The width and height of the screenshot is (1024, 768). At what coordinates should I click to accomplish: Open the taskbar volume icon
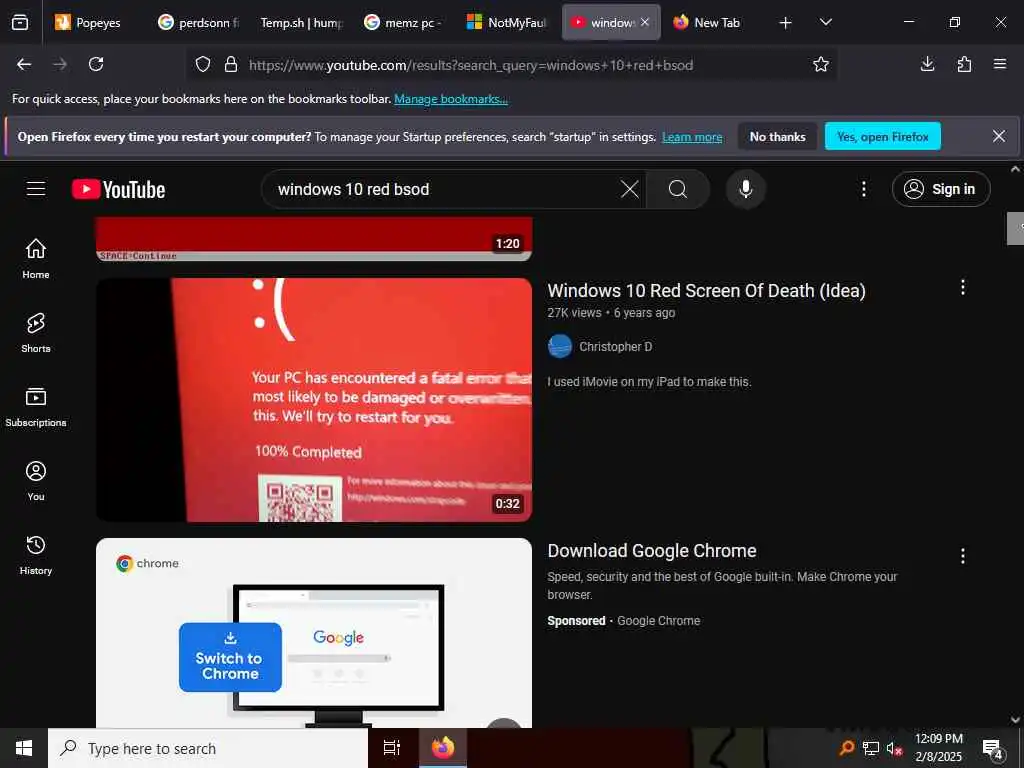click(x=893, y=748)
